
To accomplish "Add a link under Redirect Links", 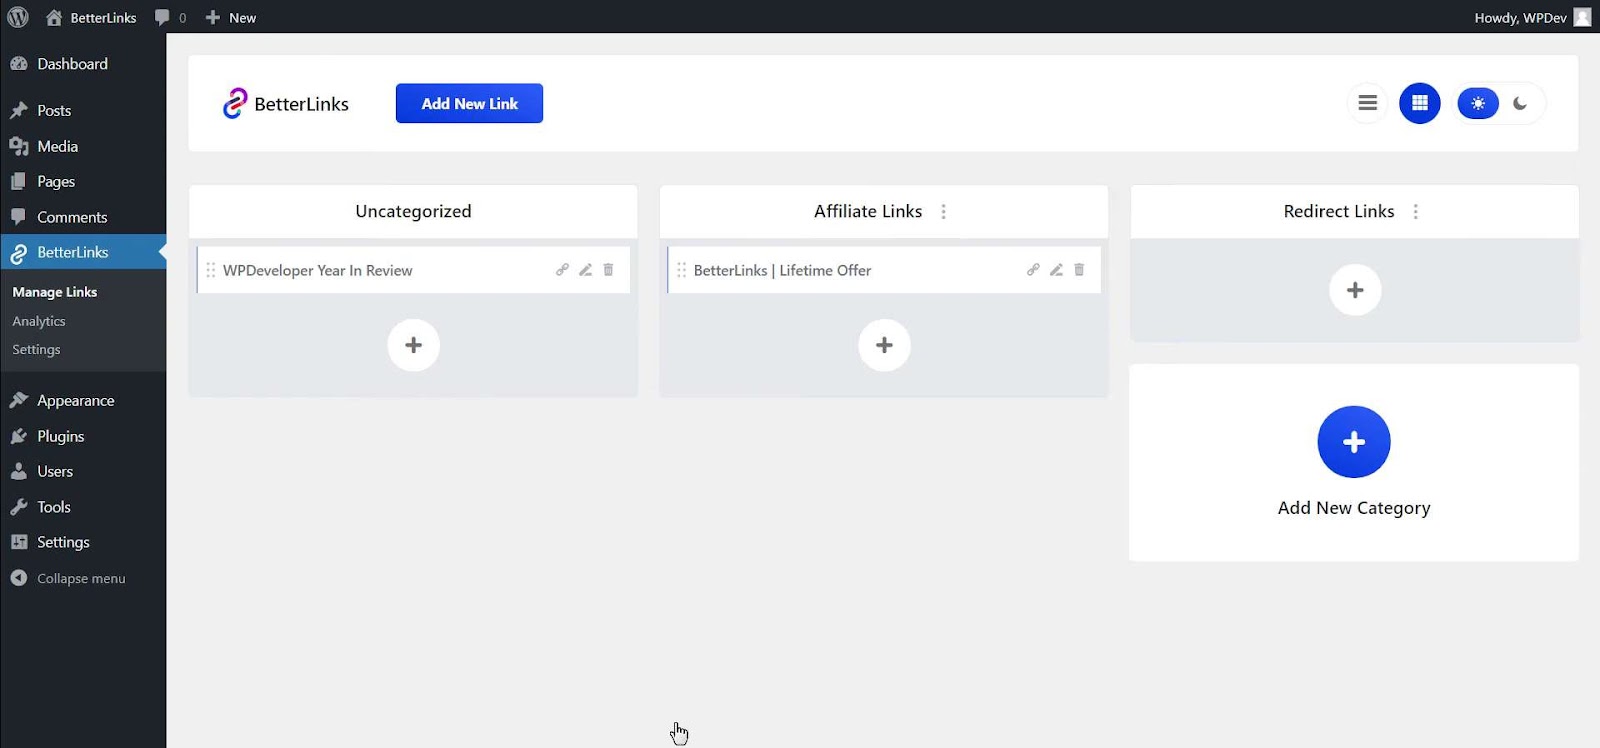I will pyautogui.click(x=1355, y=290).
